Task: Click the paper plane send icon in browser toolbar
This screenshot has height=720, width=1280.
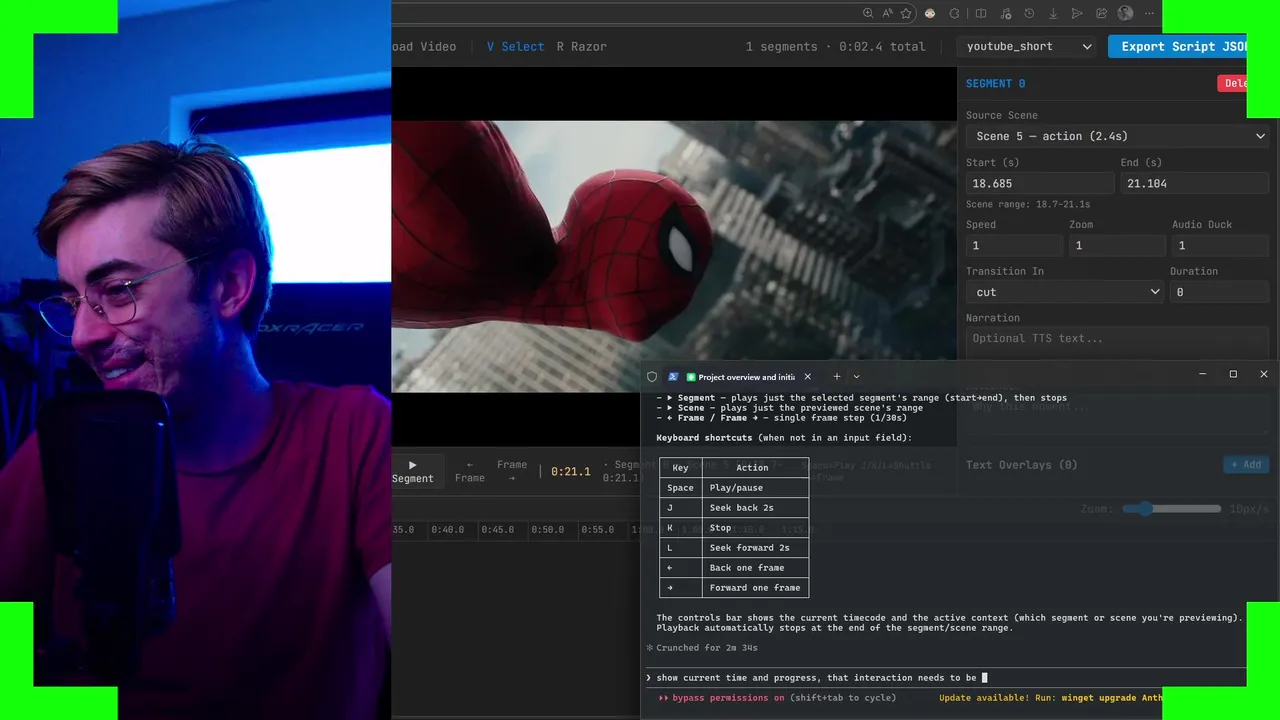Action: 1077,13
